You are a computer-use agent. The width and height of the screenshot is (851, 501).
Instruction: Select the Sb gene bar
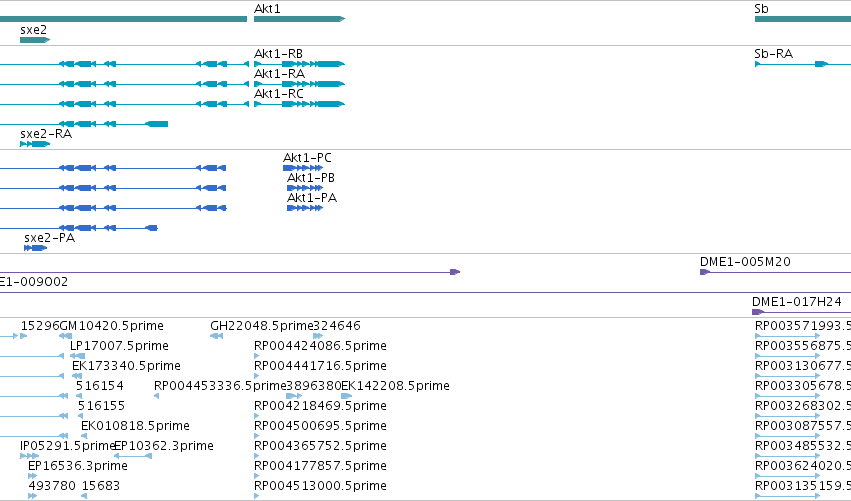(x=803, y=19)
